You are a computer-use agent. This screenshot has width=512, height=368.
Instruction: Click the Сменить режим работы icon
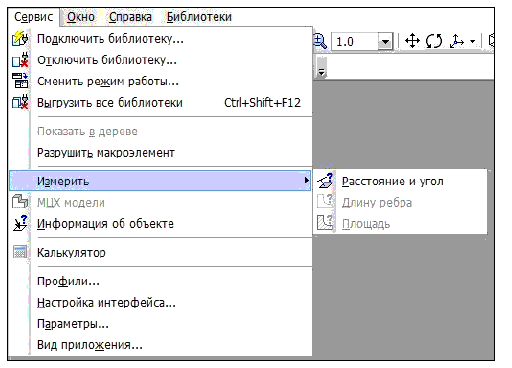(x=20, y=81)
